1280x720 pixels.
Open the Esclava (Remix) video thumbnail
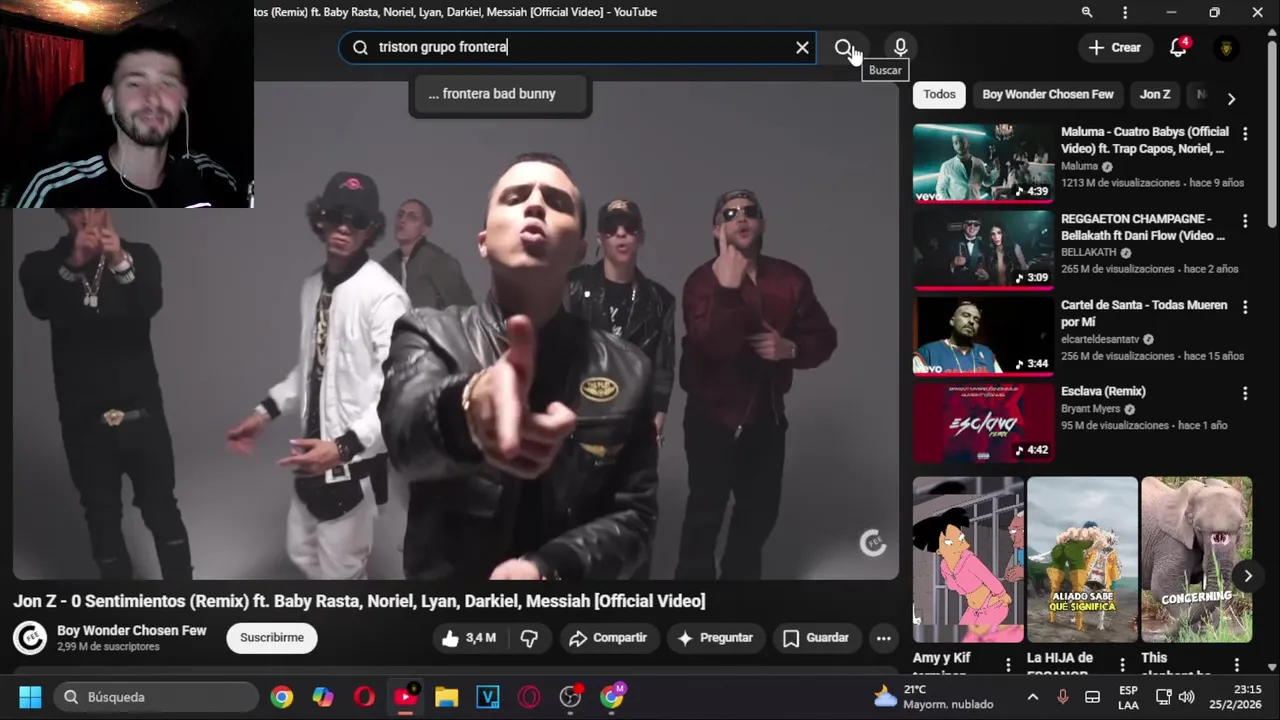[x=983, y=423]
